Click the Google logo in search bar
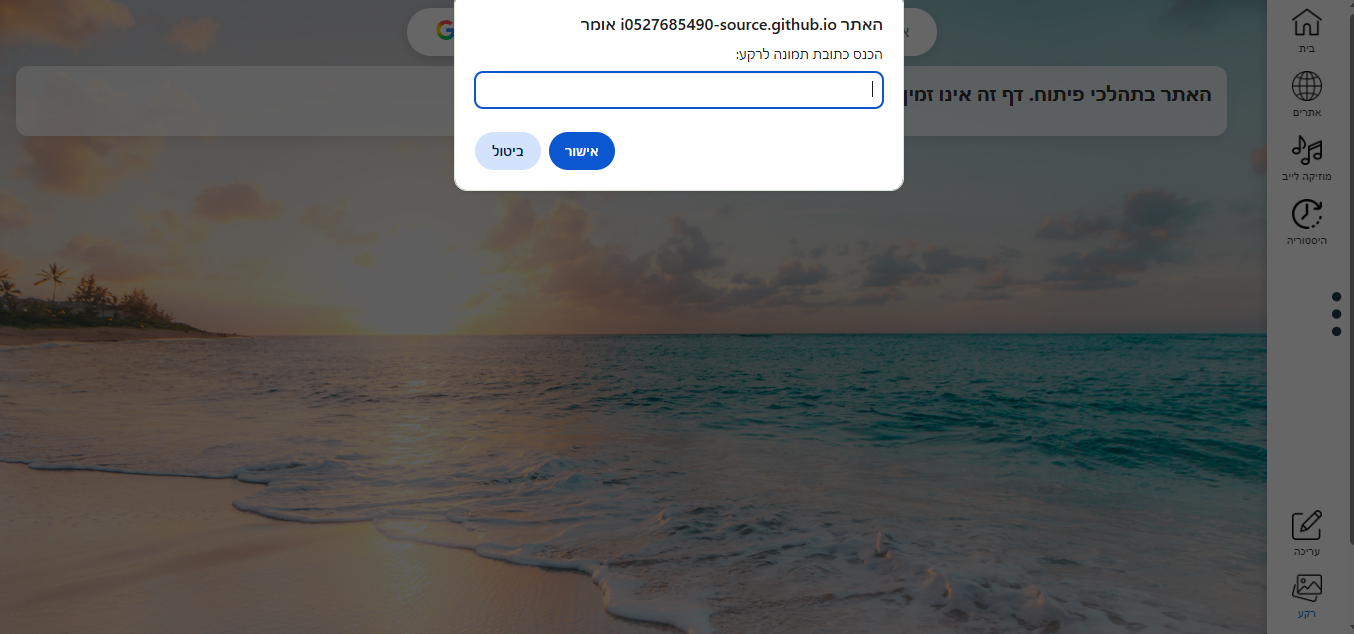Image resolution: width=1354 pixels, height=634 pixels. coord(445,30)
